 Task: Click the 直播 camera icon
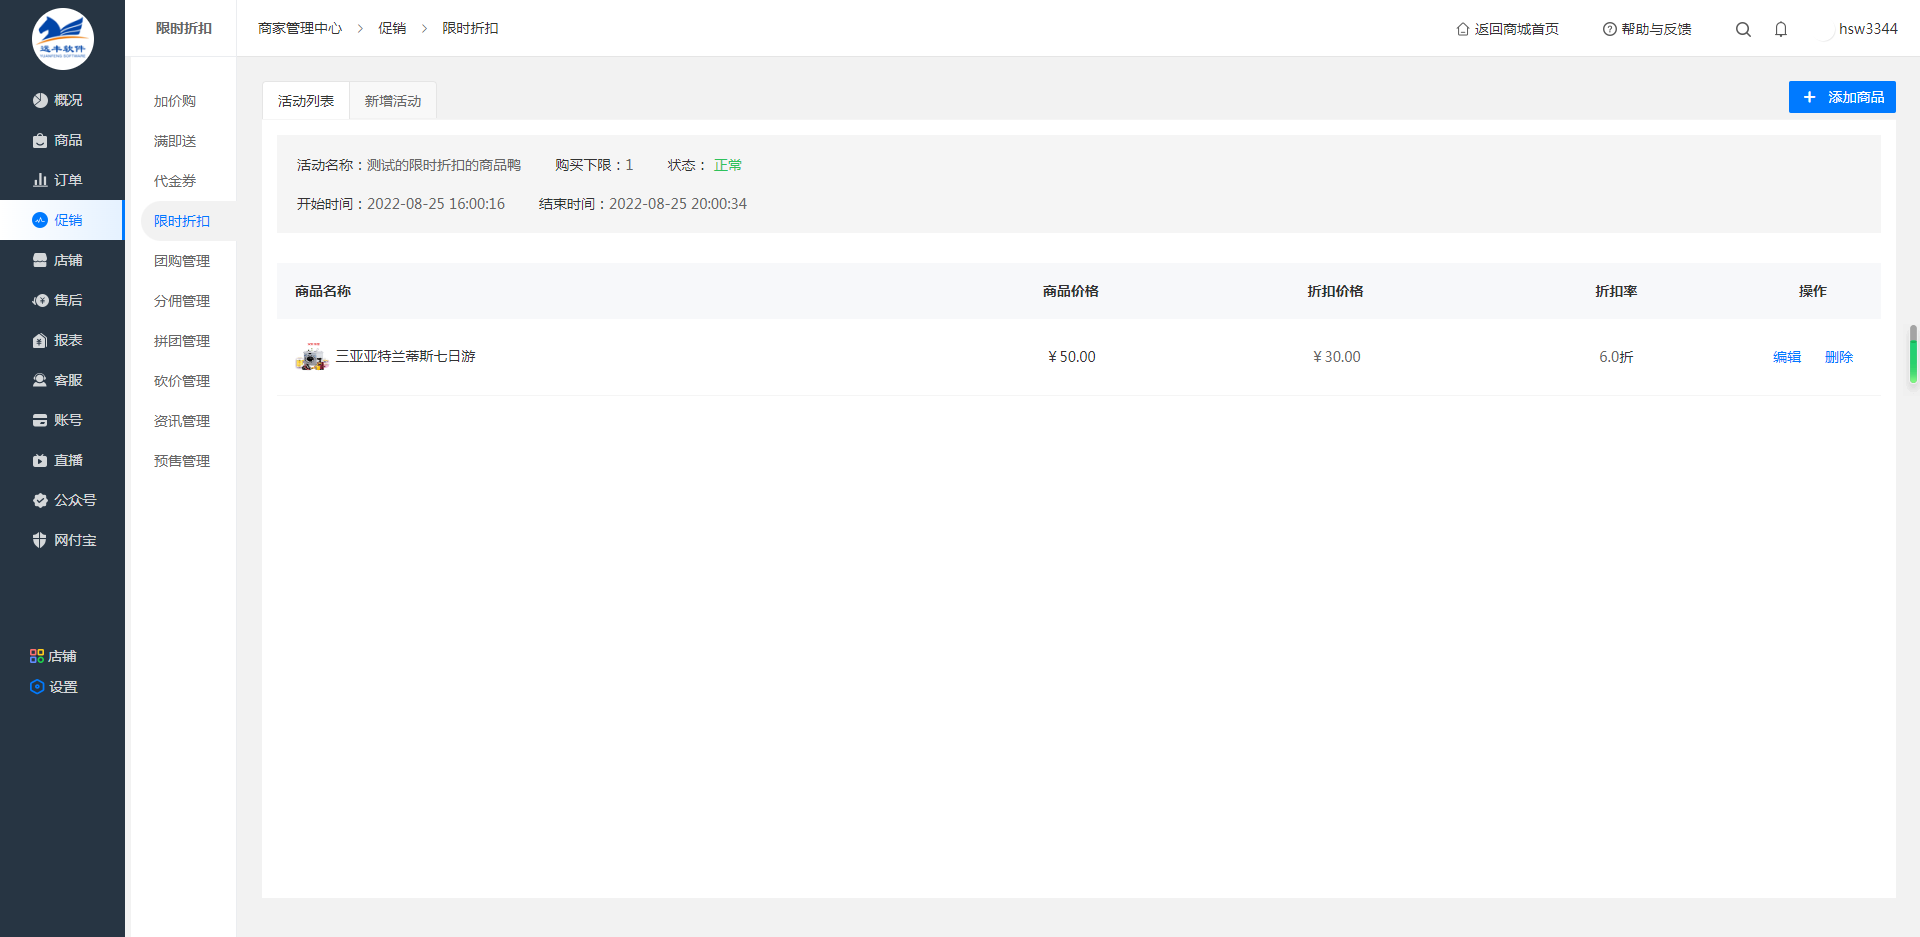click(40, 460)
